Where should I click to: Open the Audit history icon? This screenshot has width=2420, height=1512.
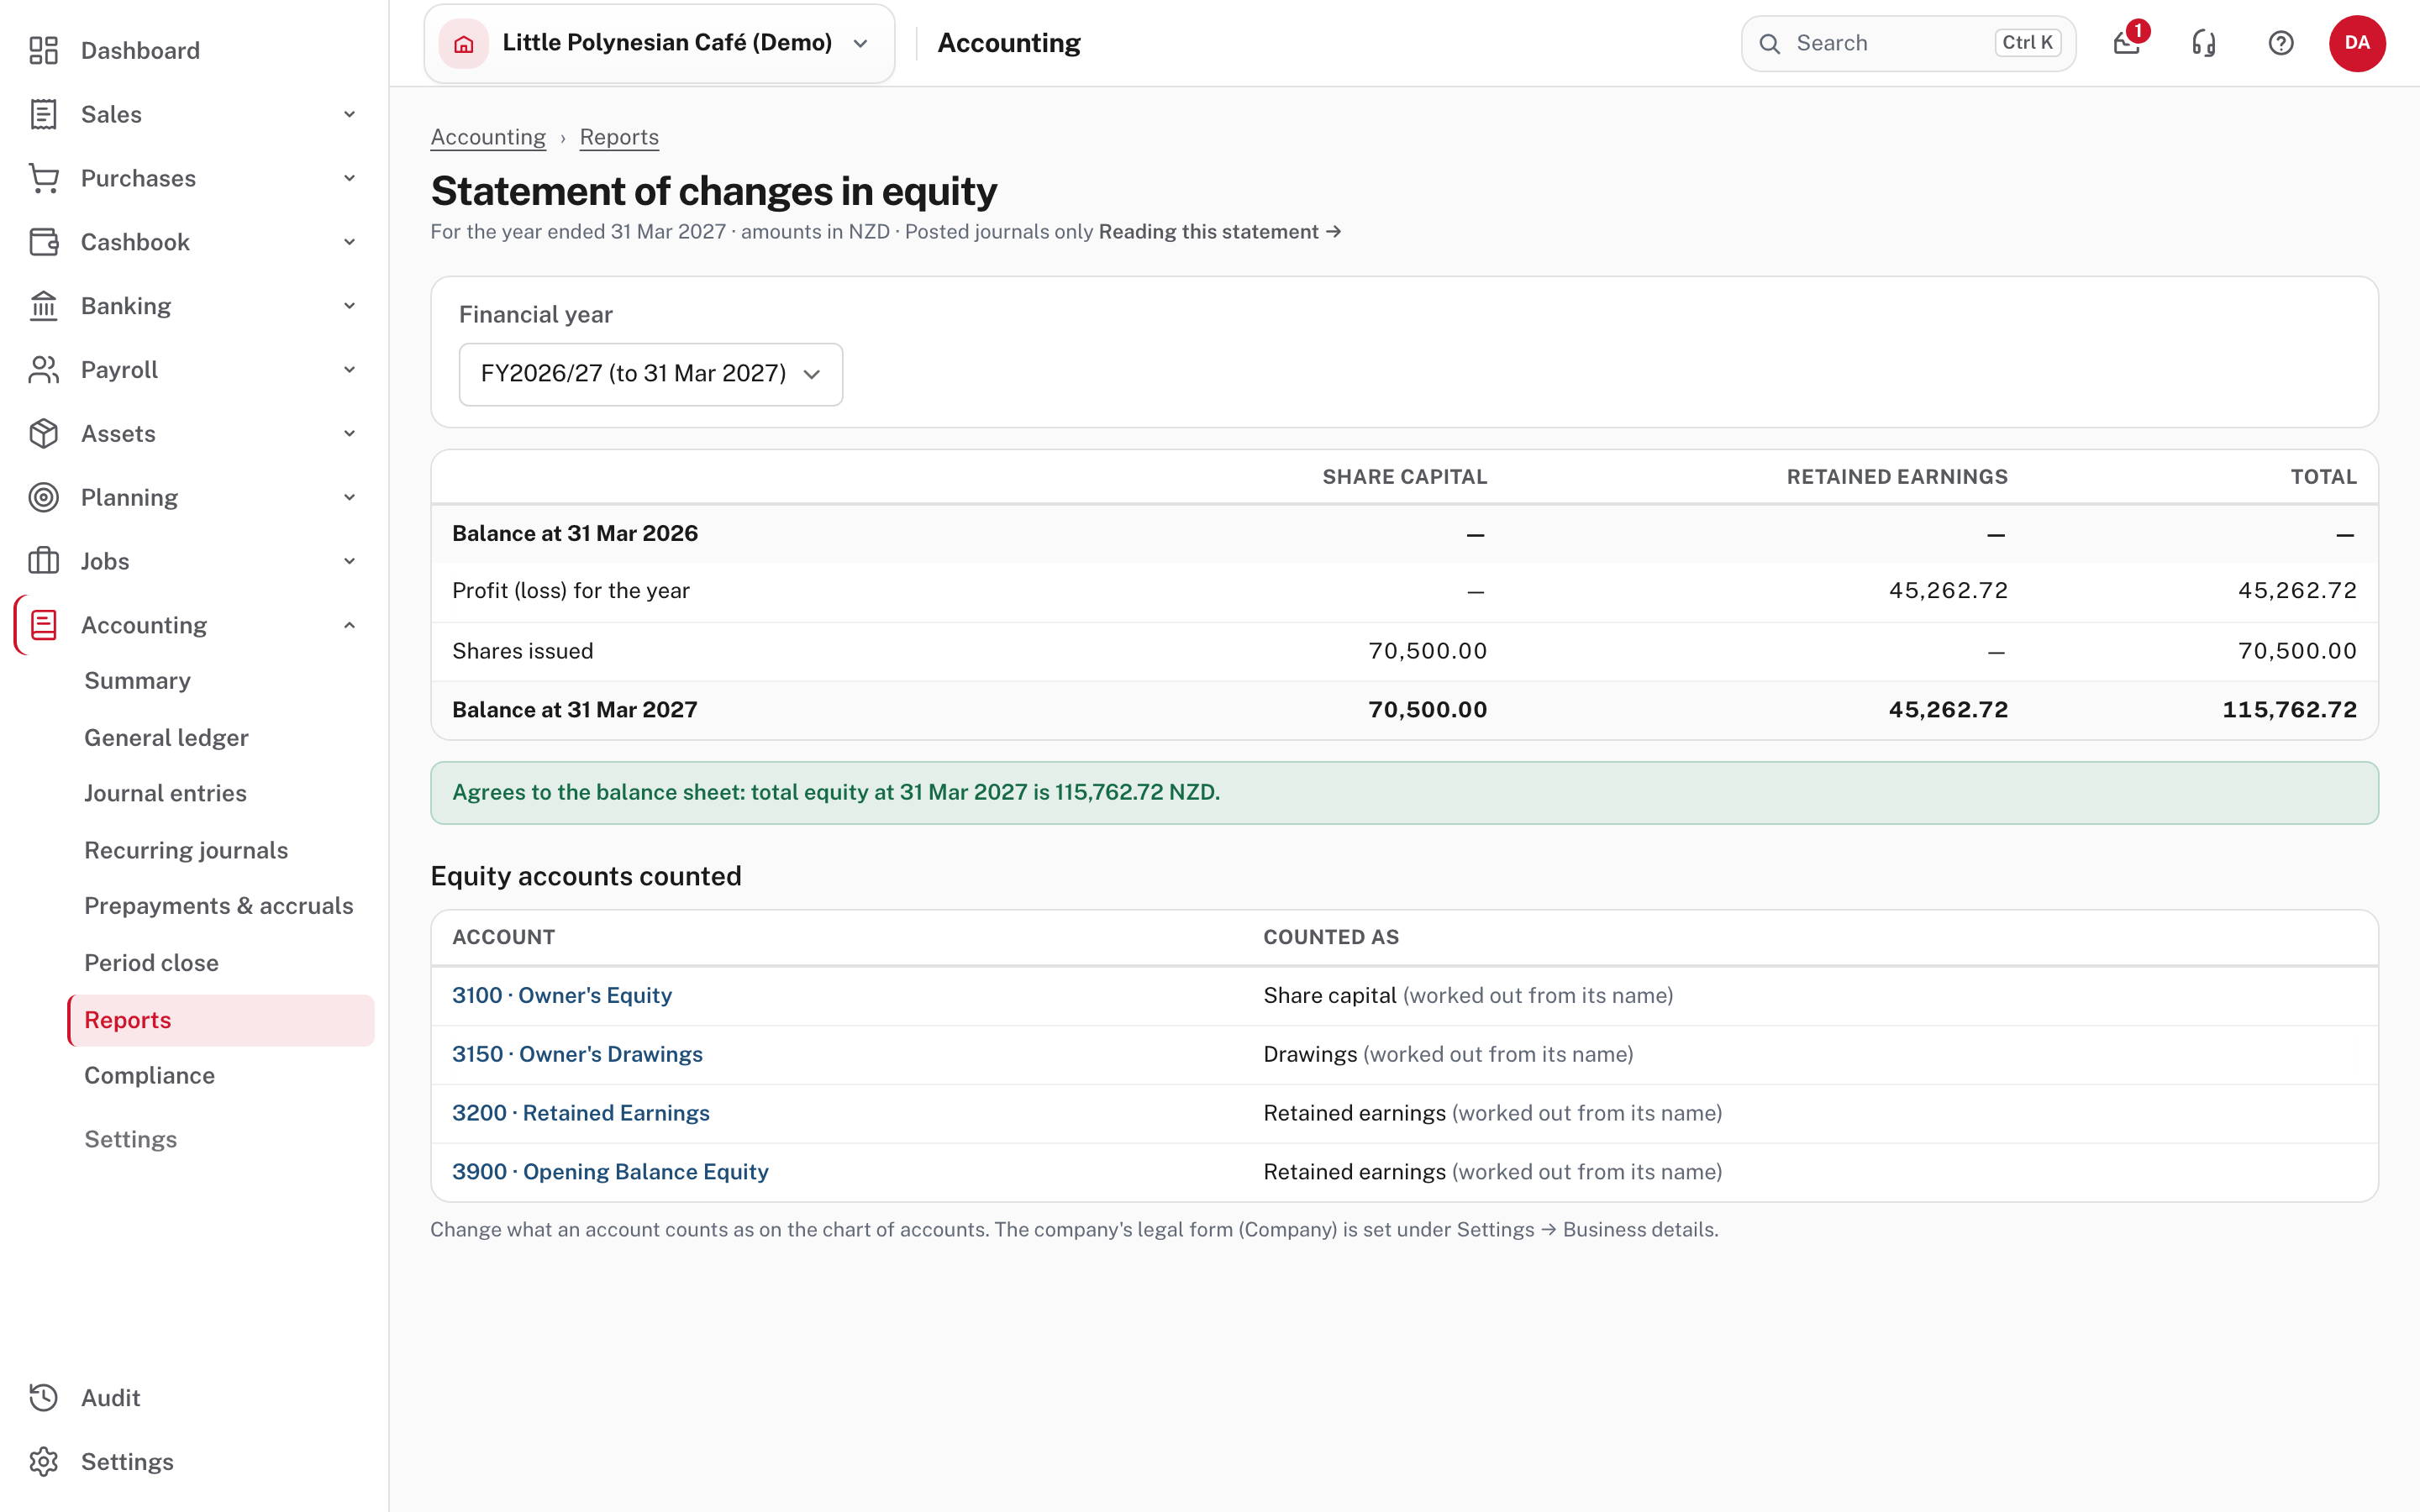click(x=43, y=1398)
